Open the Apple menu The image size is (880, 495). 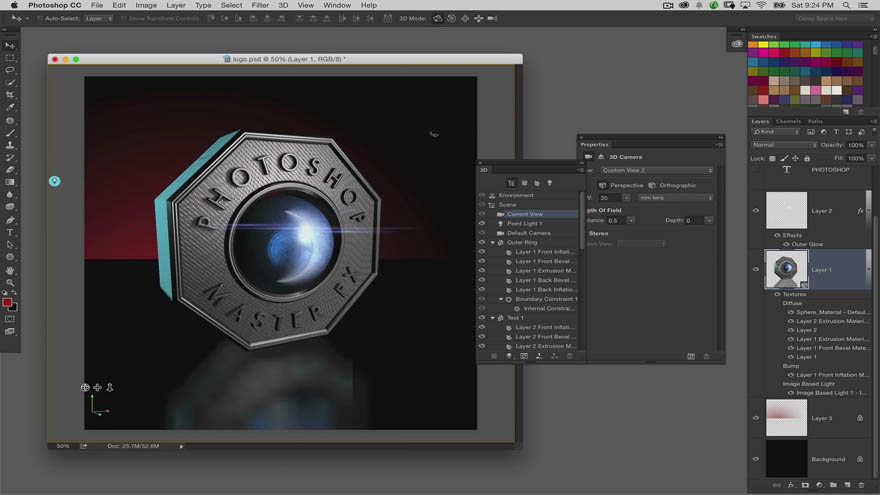point(14,5)
